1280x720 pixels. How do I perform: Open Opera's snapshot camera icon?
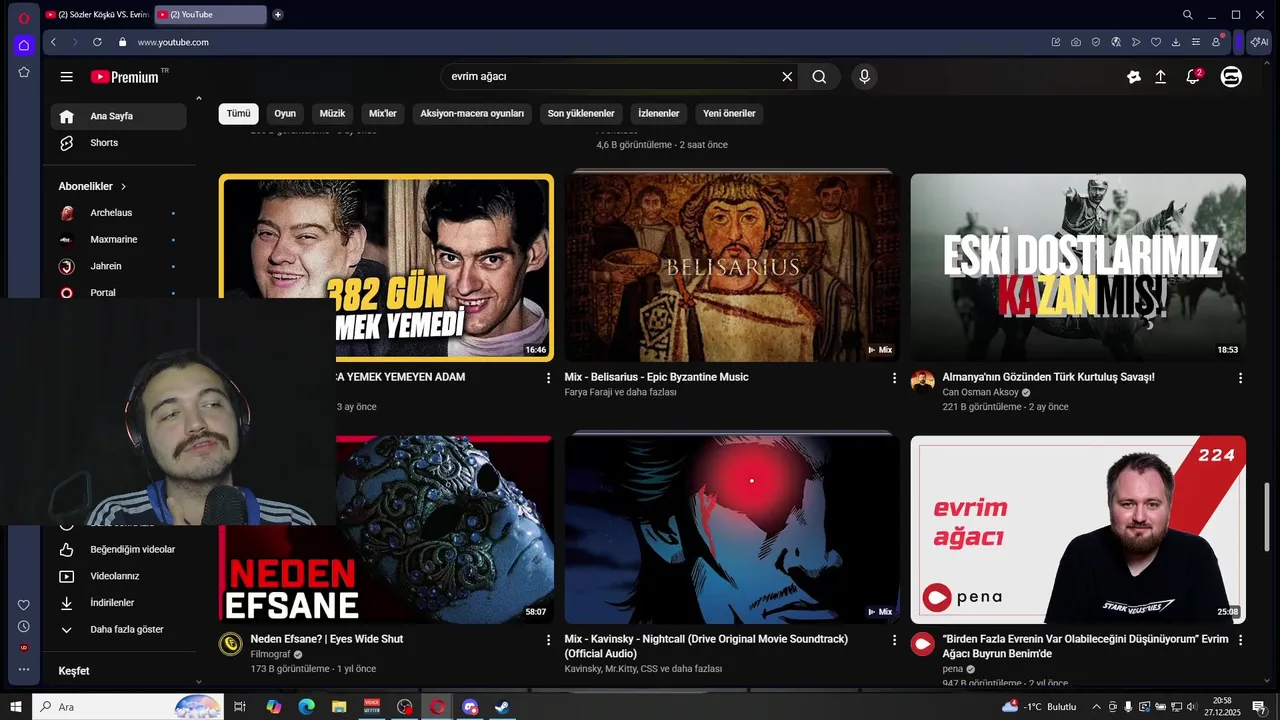click(x=1076, y=42)
